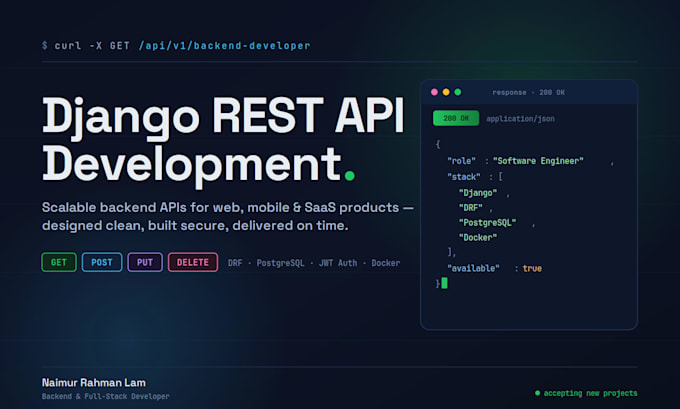Click the 'curl -X GET' command text
This screenshot has height=409, width=680.
[92, 46]
